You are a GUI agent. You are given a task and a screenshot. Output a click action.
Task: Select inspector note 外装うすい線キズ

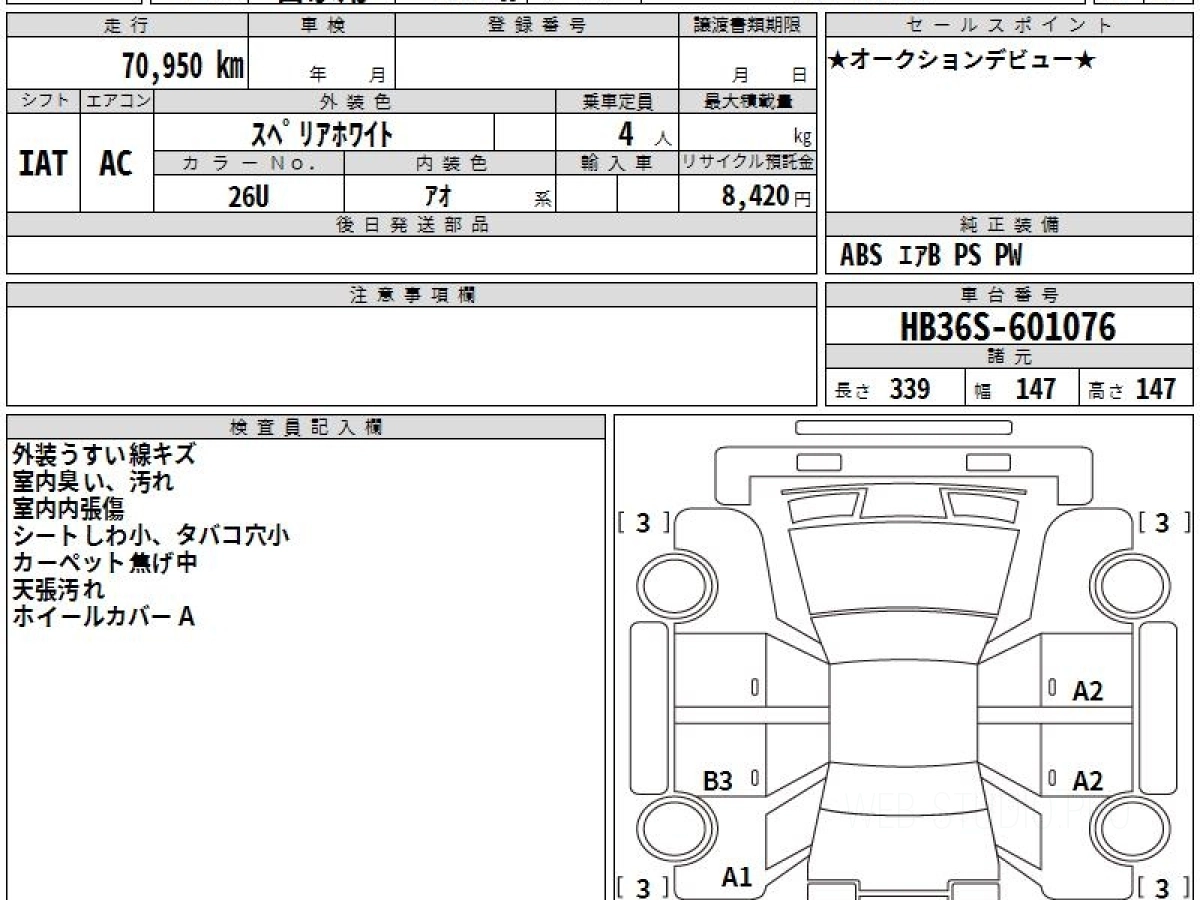(x=103, y=455)
